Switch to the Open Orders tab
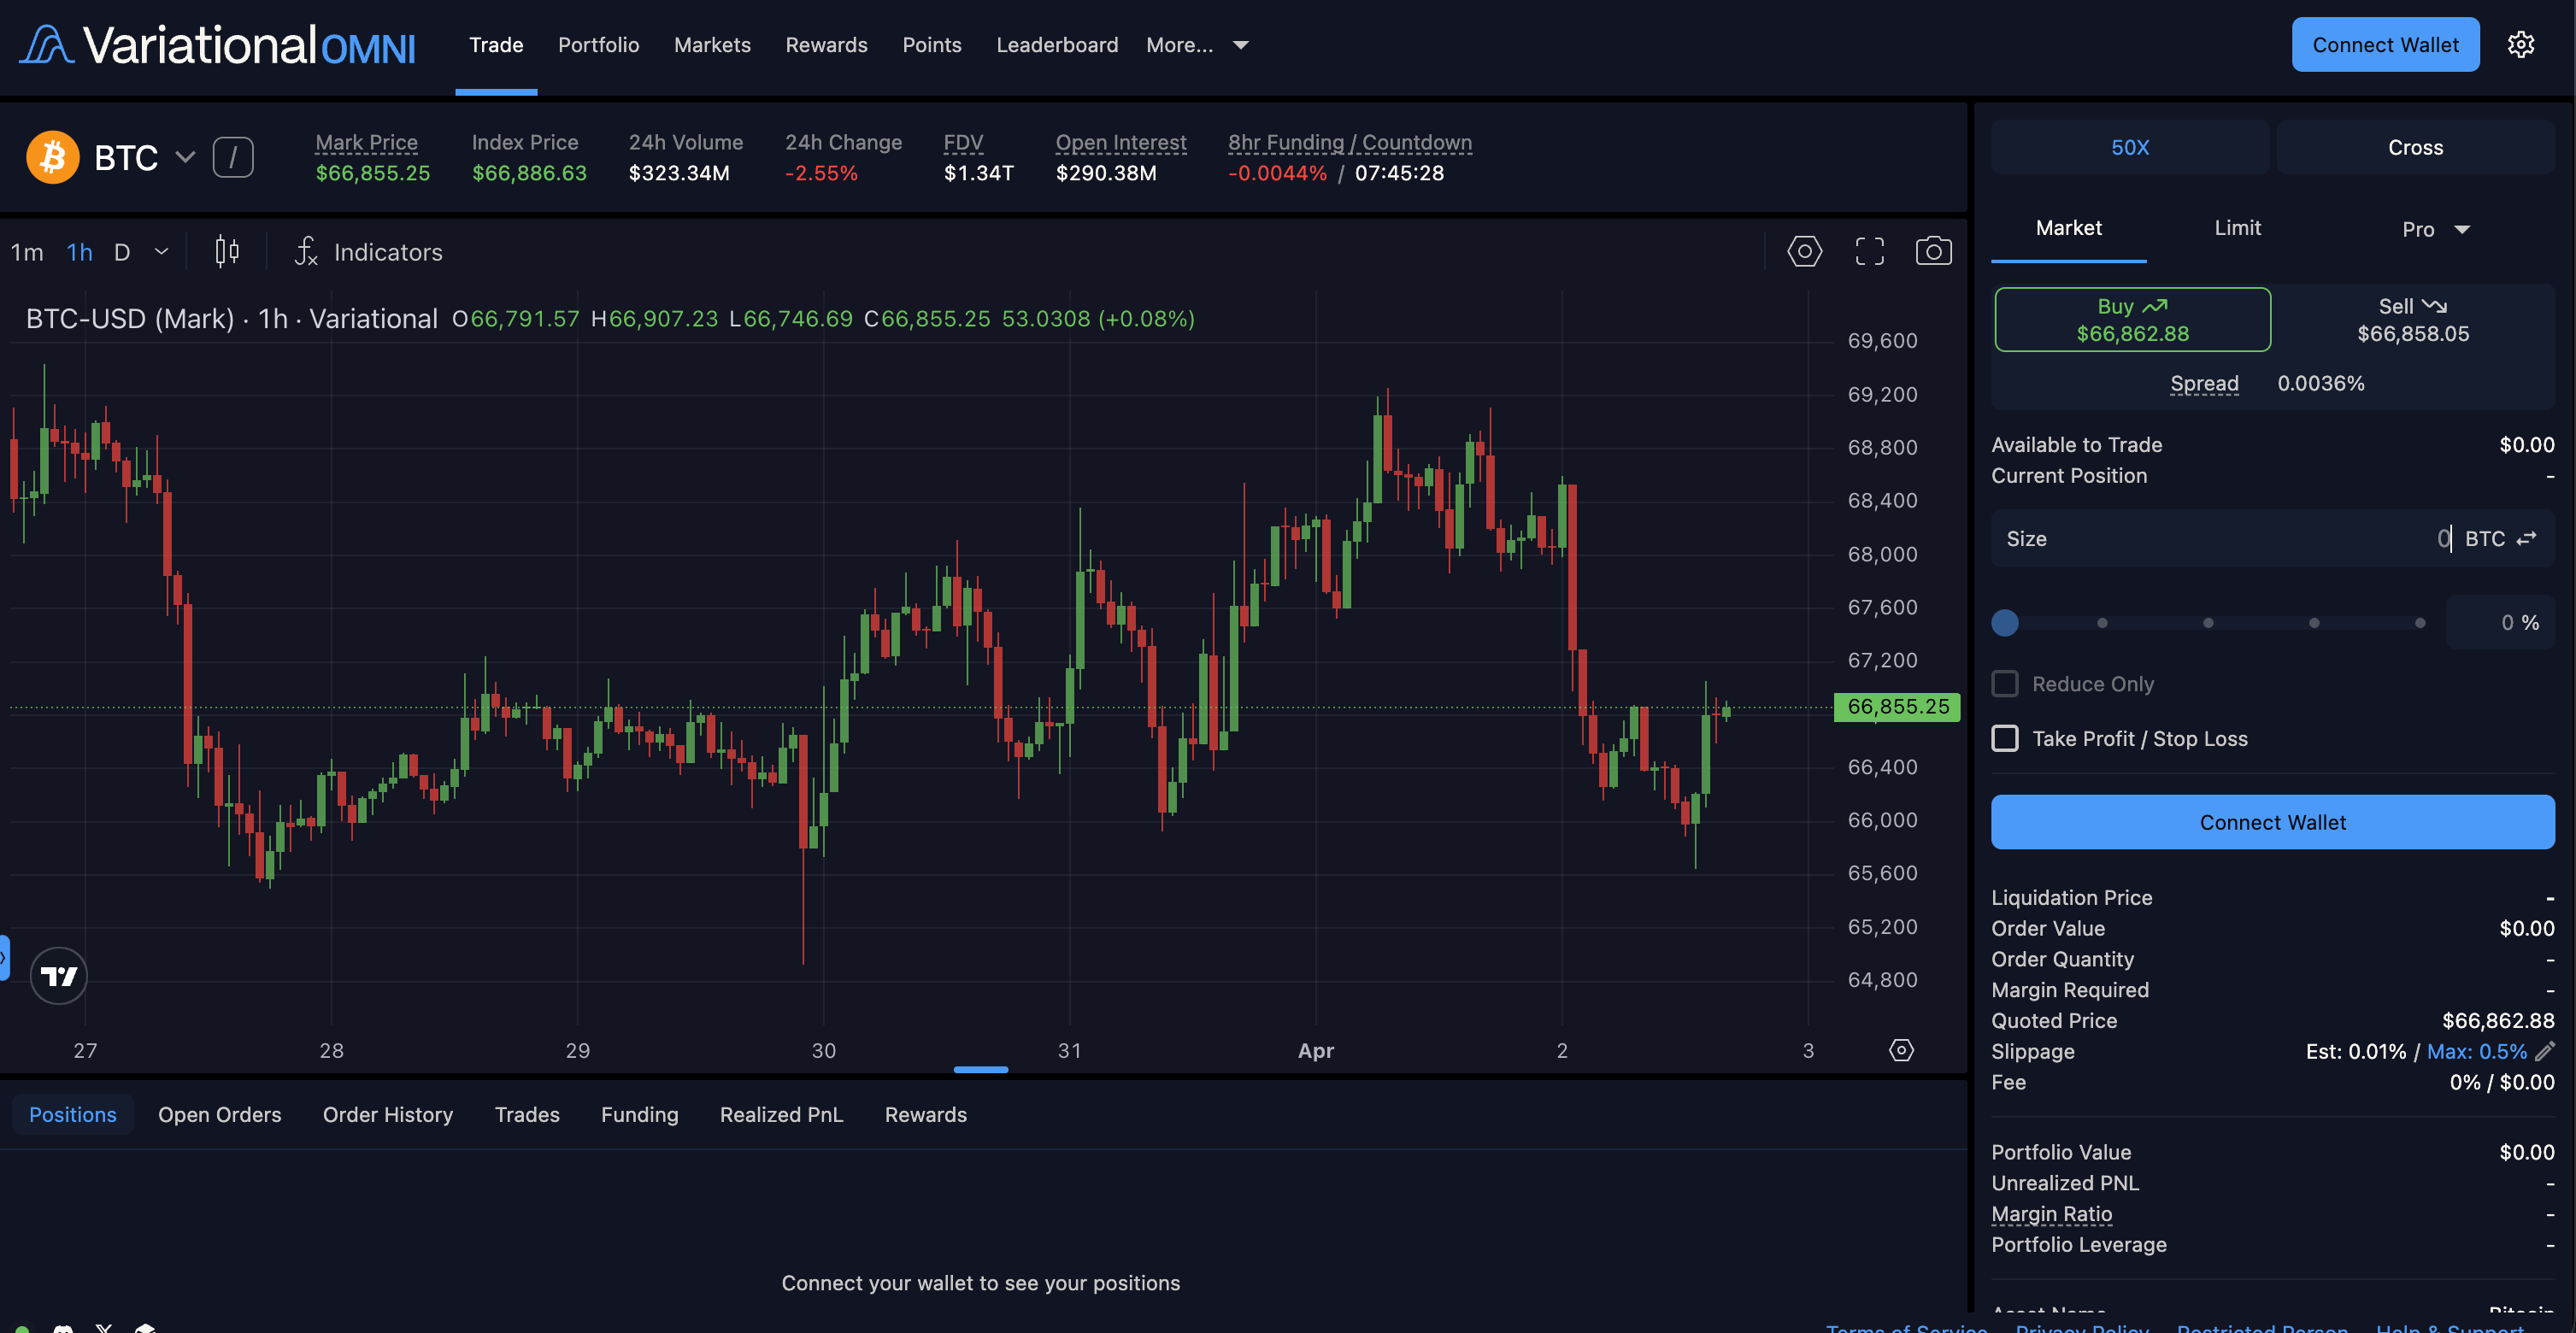Screen dimensions: 2576x1333 click(x=219, y=1114)
